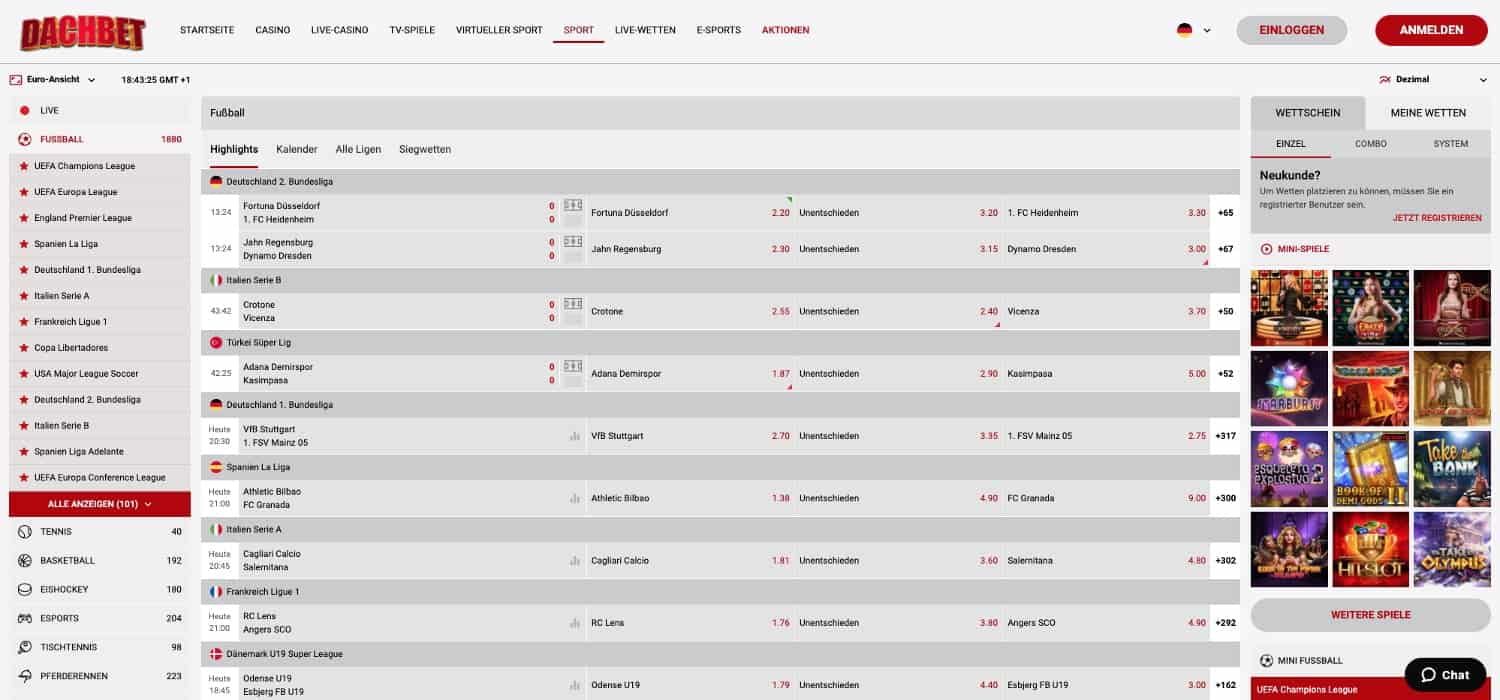Click the Einloggen button

tap(1291, 30)
